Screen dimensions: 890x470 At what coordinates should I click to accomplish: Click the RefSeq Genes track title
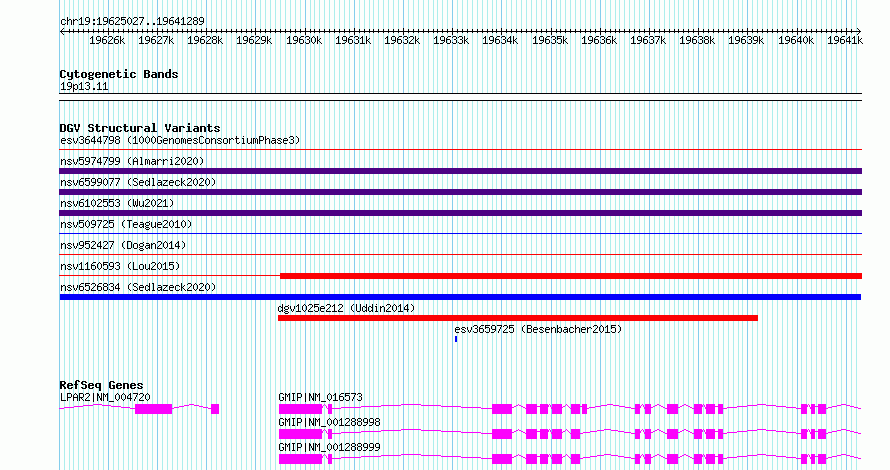coord(101,385)
